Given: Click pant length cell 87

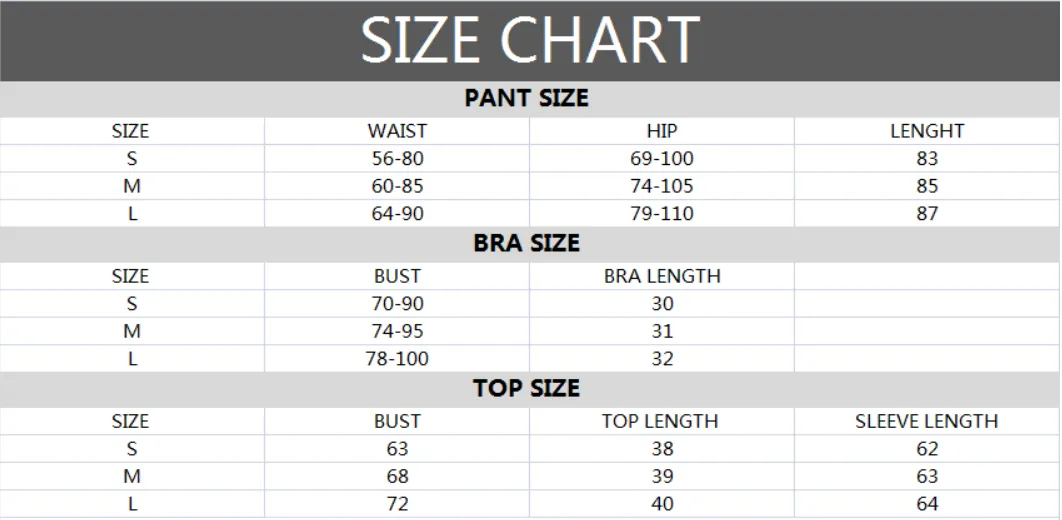Looking at the screenshot, I should click(x=927, y=213).
